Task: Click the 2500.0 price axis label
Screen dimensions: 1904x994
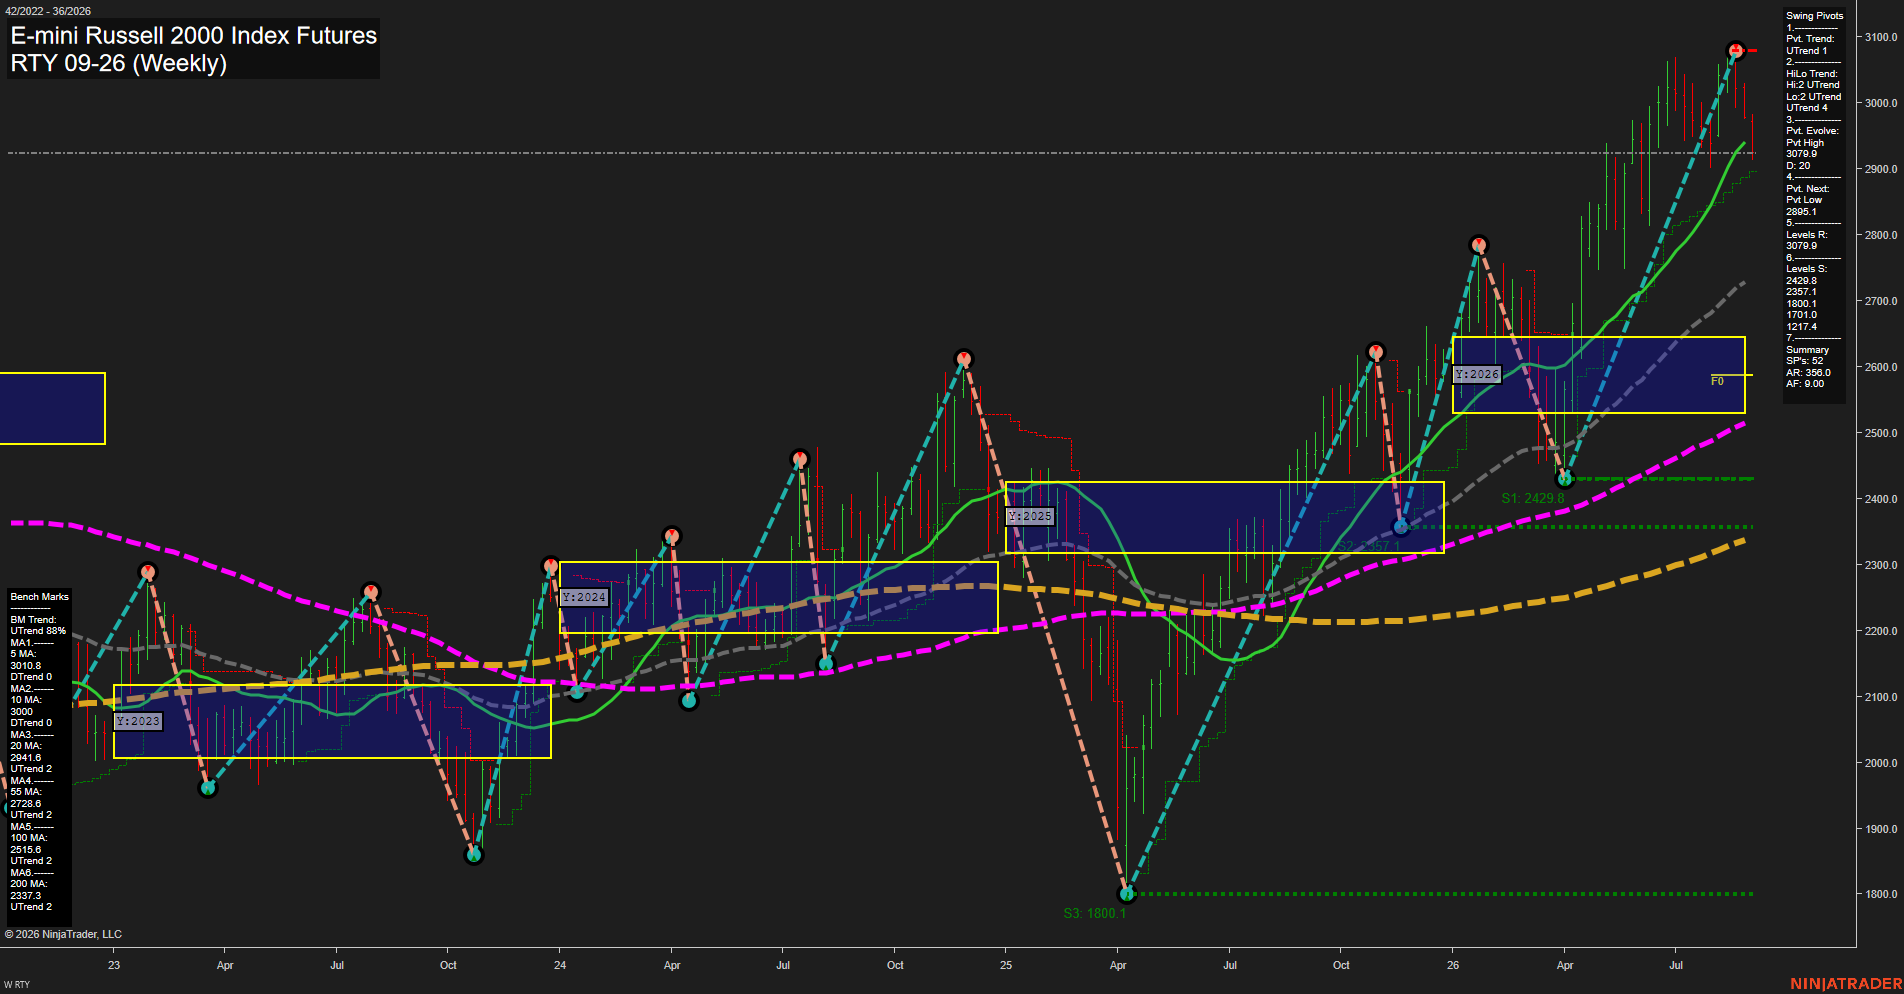Action: coord(1881,433)
